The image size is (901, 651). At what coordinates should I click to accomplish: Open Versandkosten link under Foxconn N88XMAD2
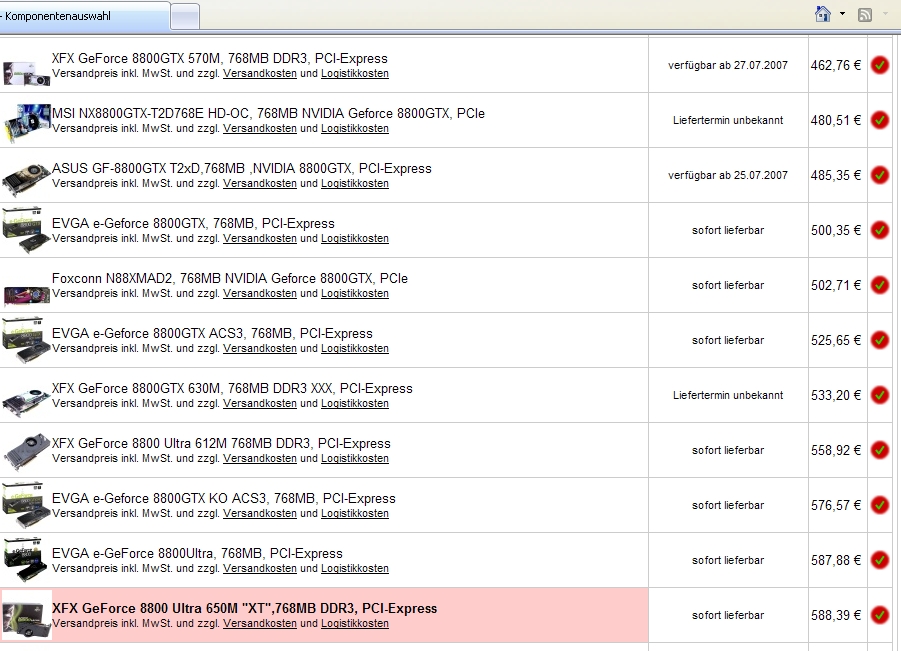click(260, 294)
